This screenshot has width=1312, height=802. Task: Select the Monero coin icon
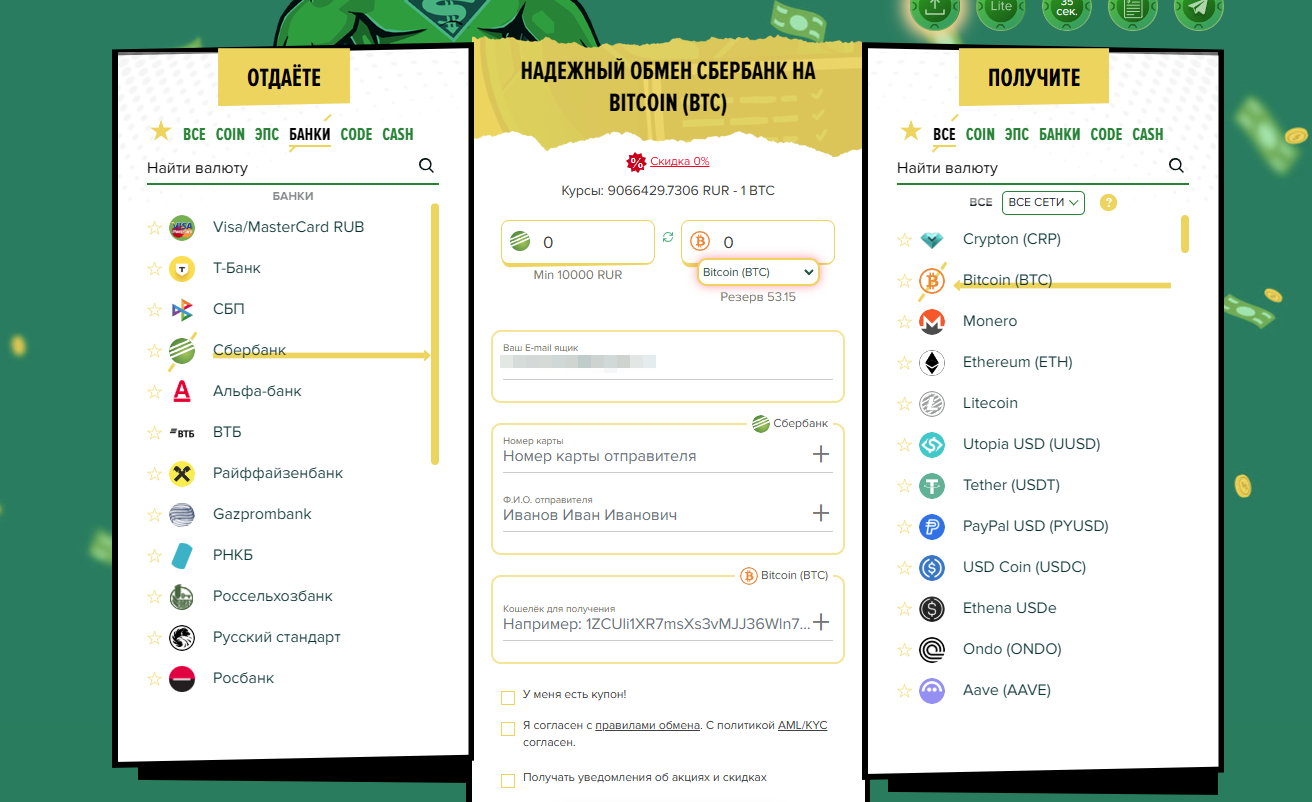click(x=932, y=322)
